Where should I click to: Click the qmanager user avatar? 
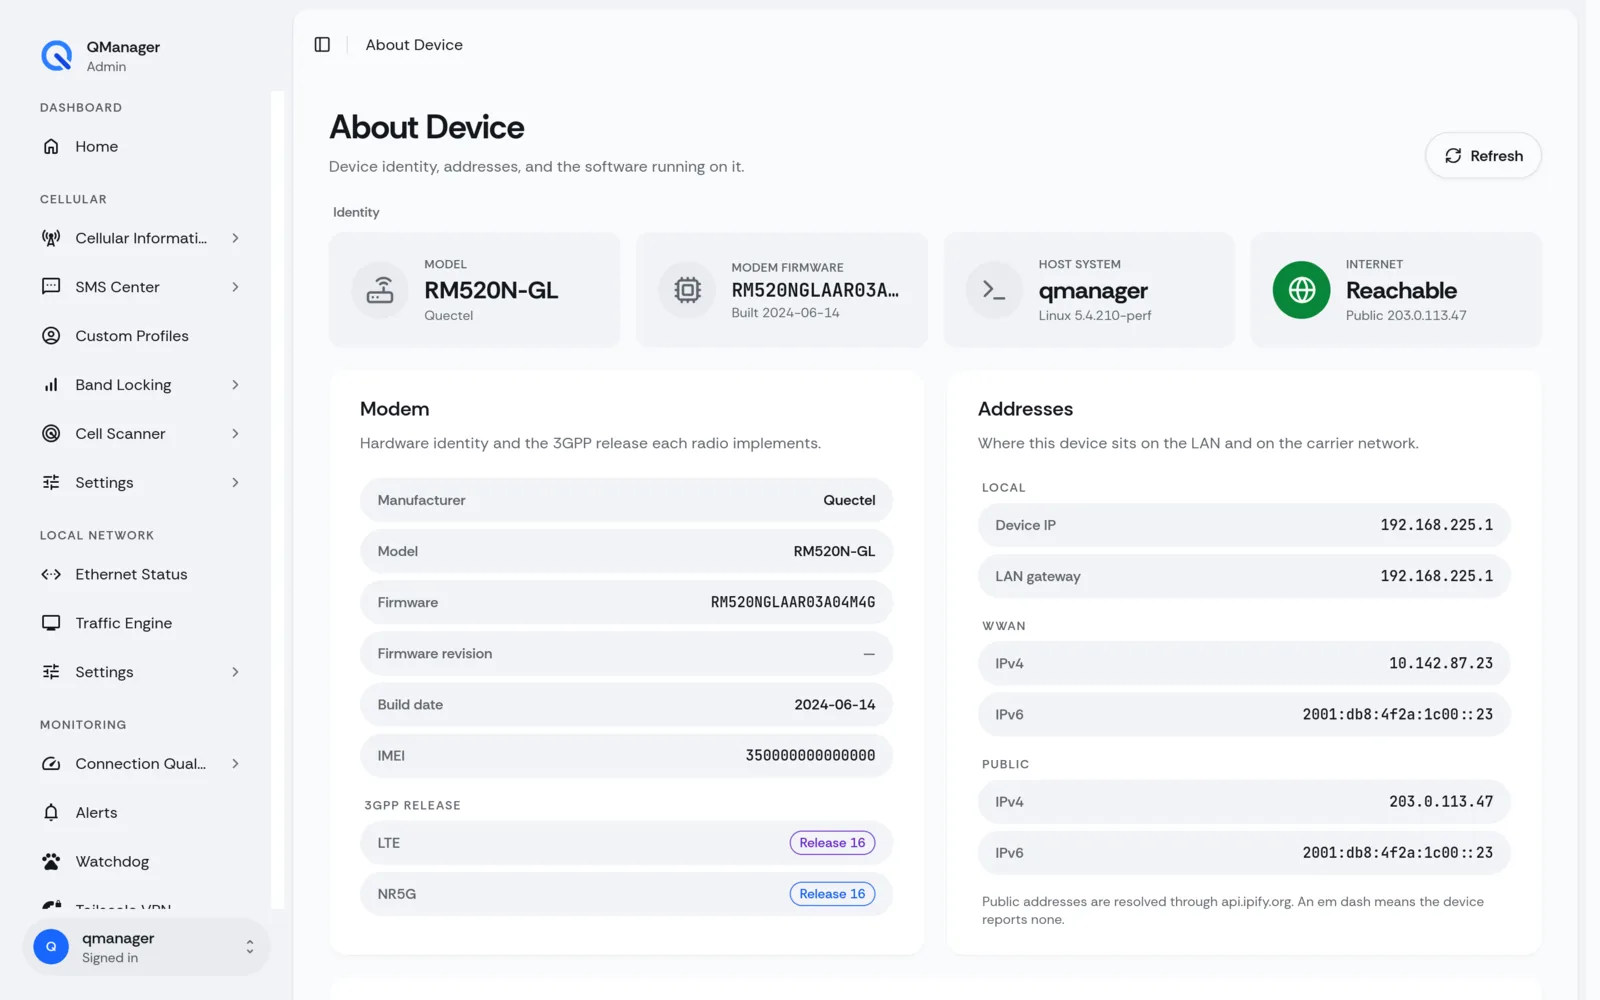coord(51,947)
